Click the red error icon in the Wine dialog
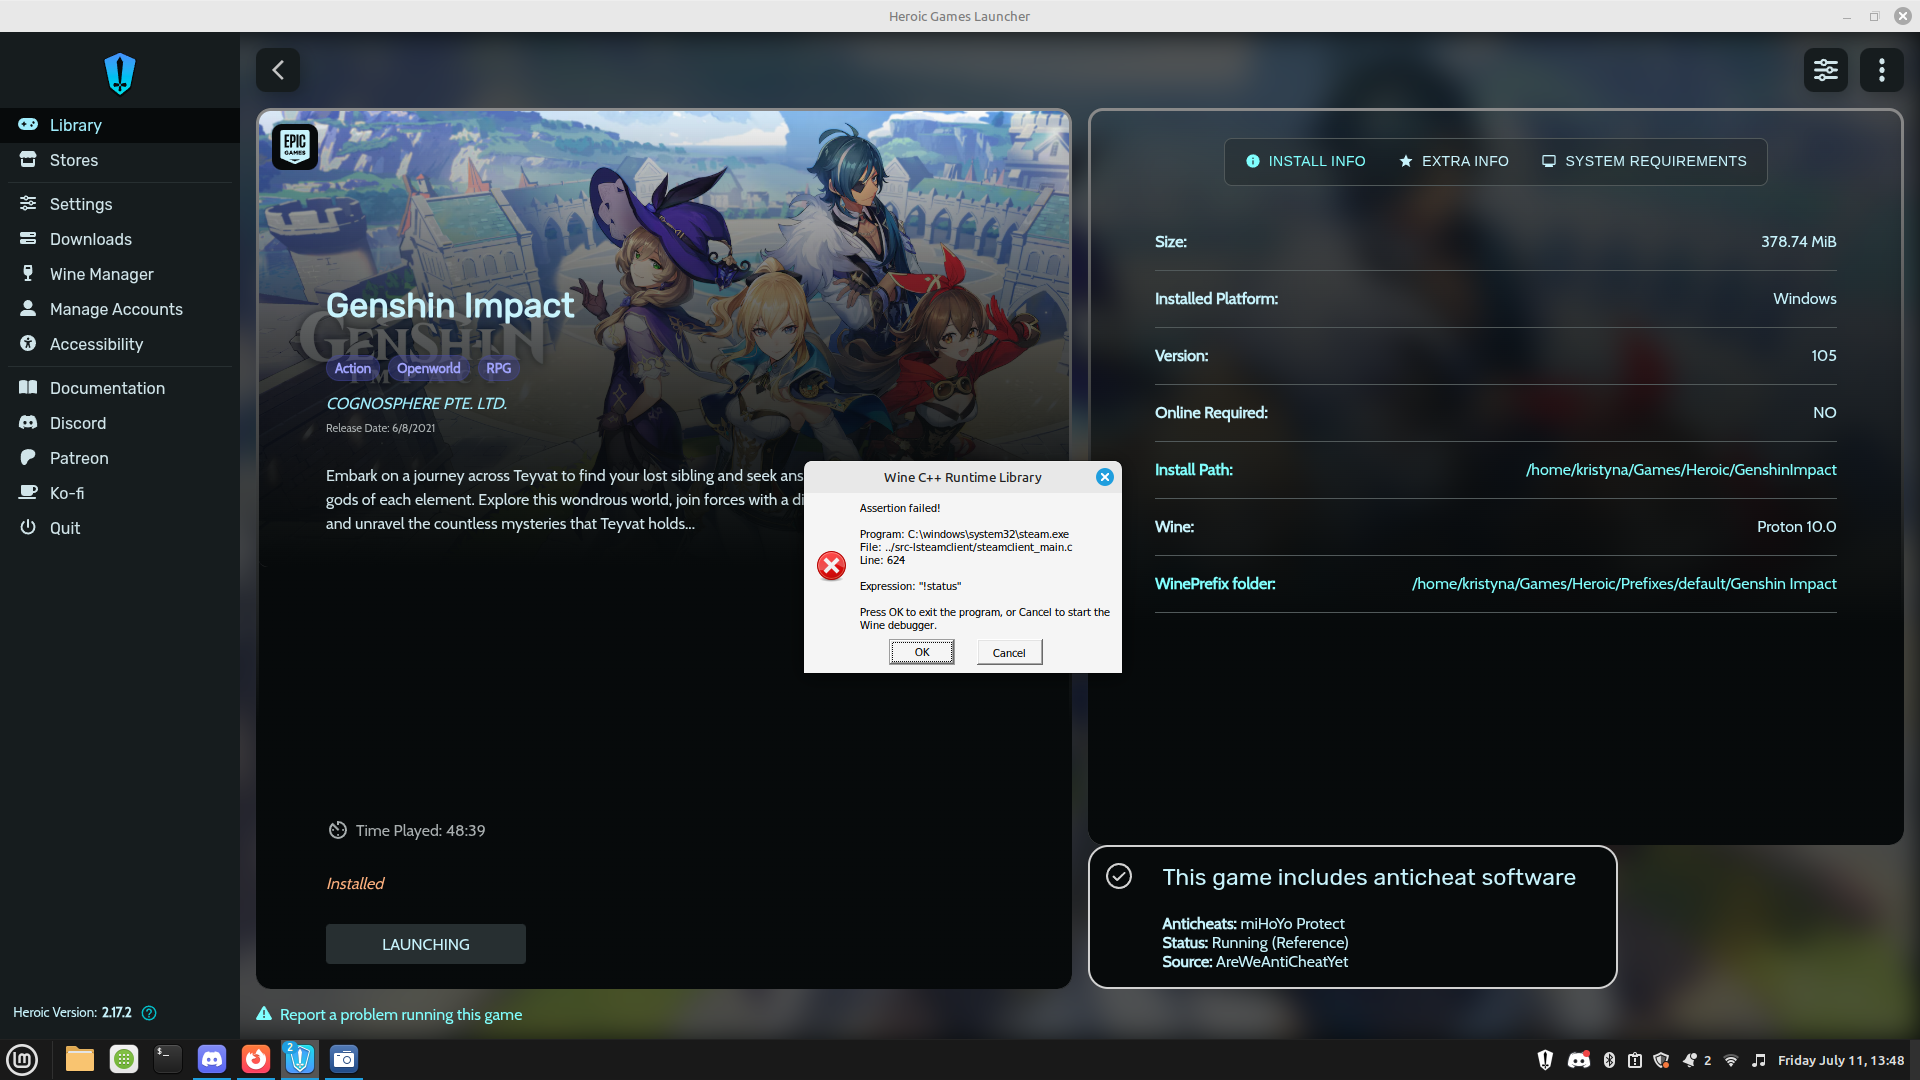This screenshot has width=1920, height=1080. tap(831, 566)
